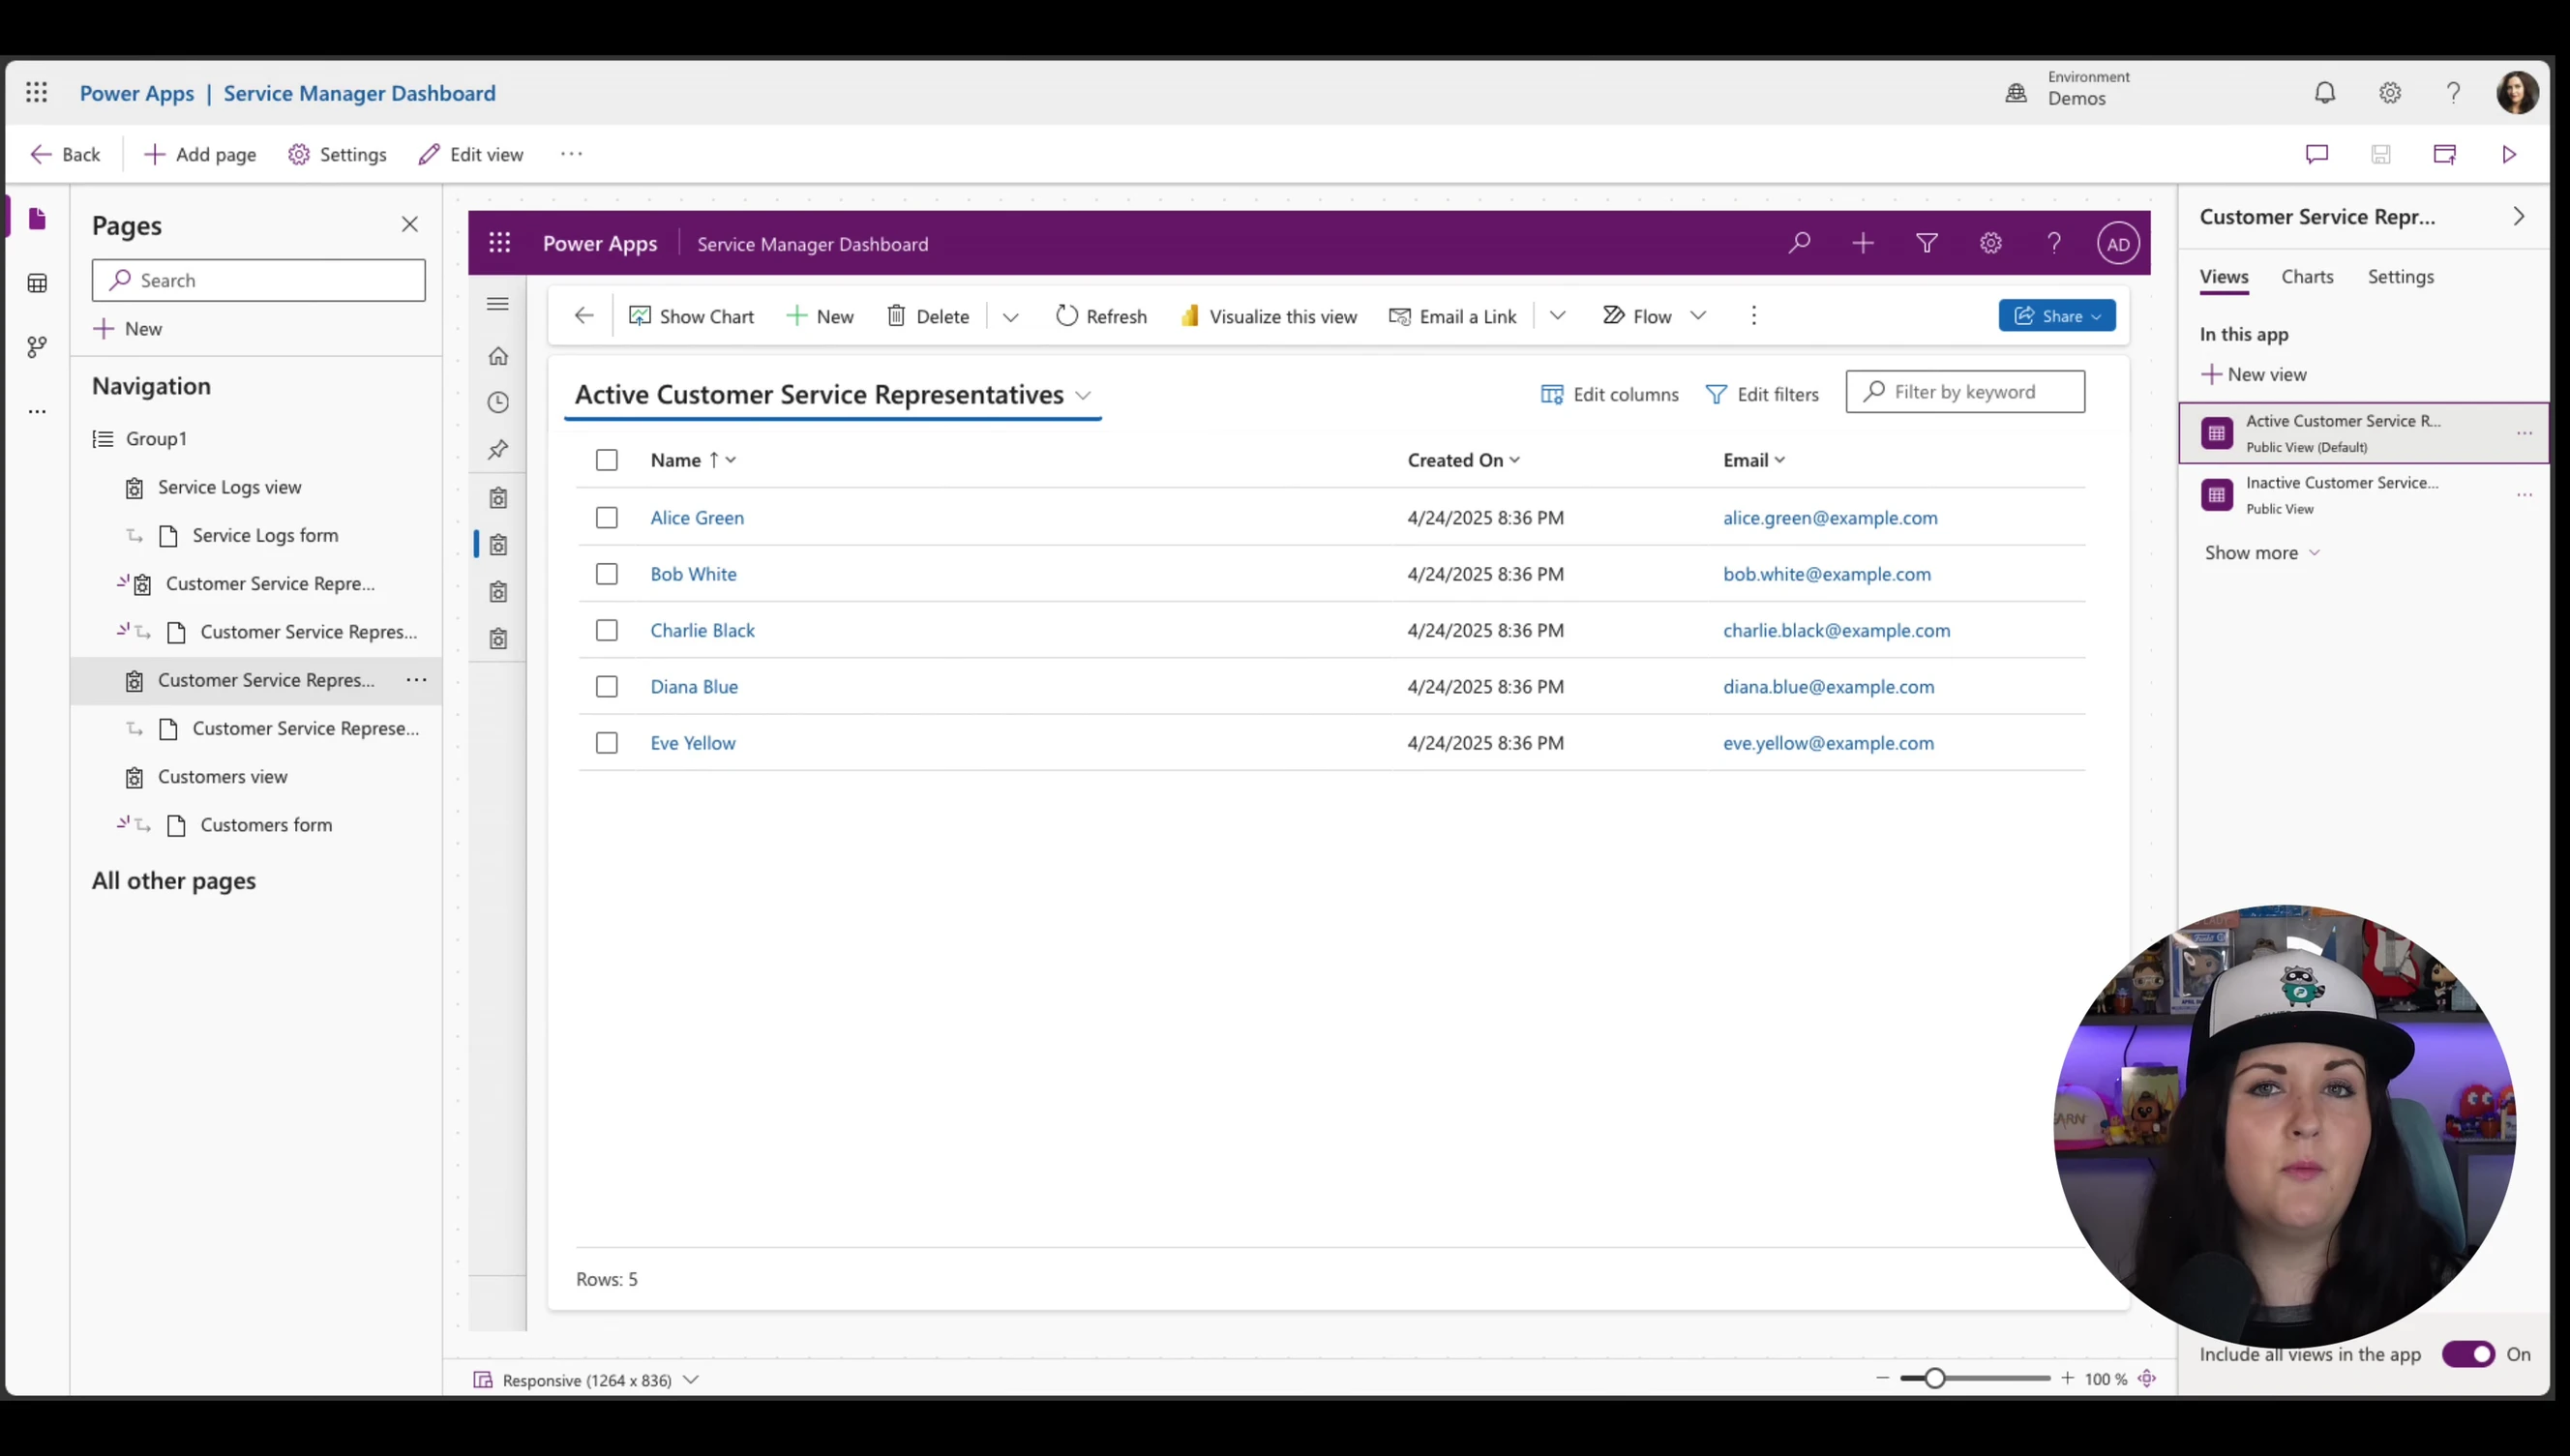
Task: Click the preview app waffle icon
Action: 500,243
